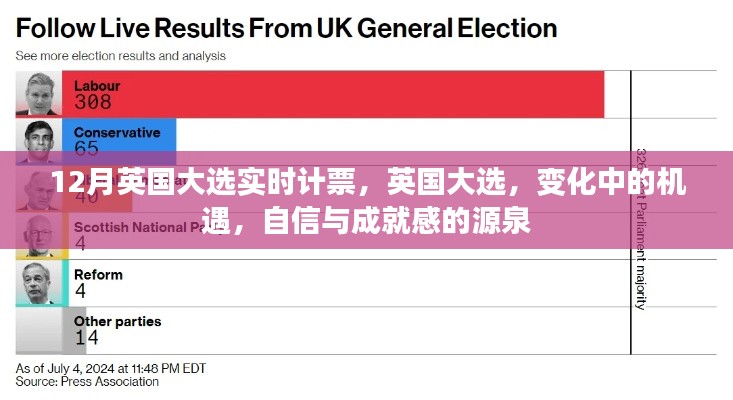Viewport: 733px width, 400px height.
Task: Select the Reform leader portrait photo
Action: click(38, 283)
